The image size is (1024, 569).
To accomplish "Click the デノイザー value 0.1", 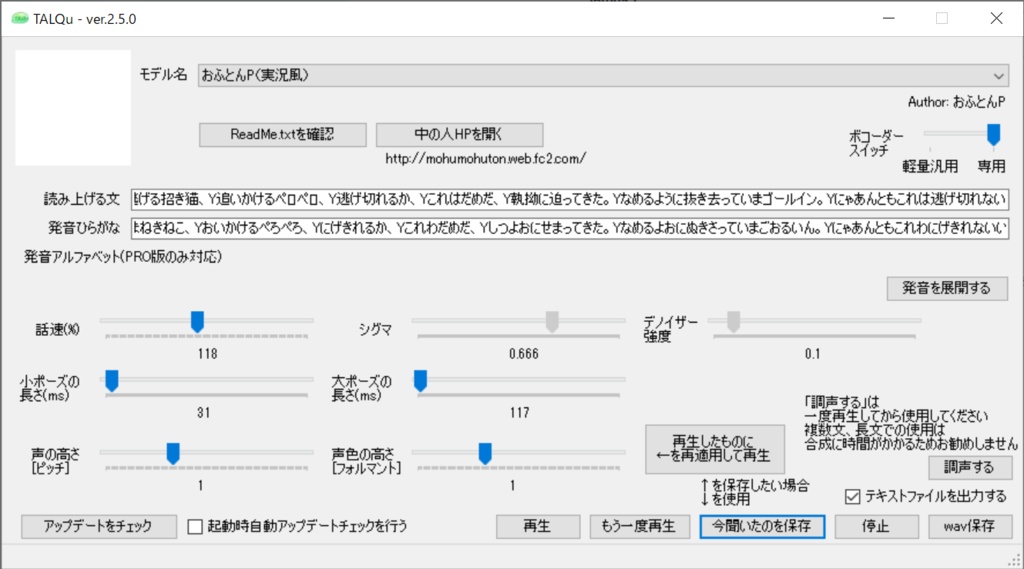I will (812, 353).
